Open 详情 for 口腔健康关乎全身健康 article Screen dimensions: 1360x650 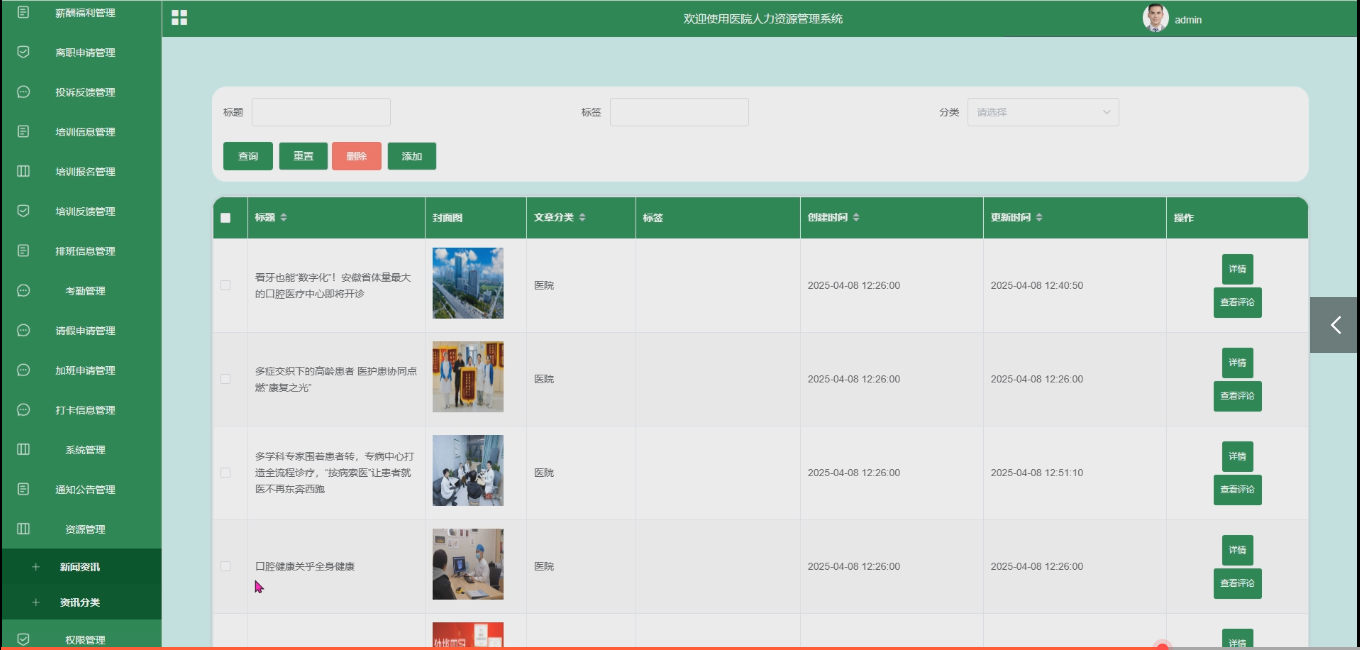[1237, 550]
